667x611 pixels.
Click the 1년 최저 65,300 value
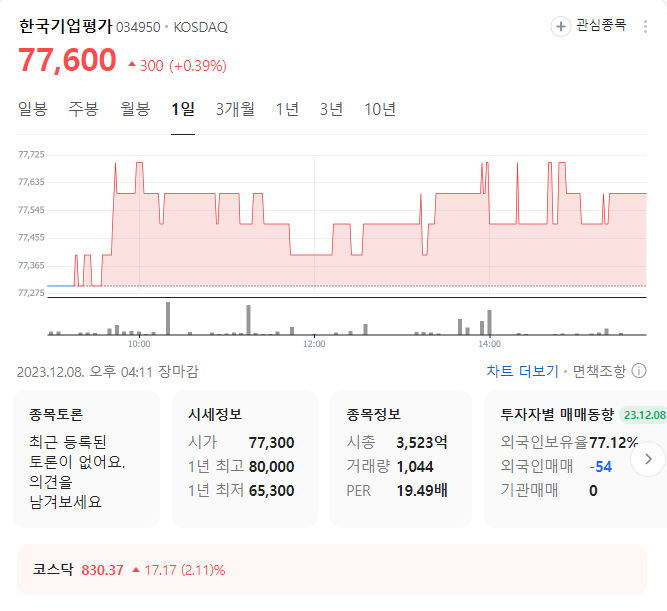[271, 491]
